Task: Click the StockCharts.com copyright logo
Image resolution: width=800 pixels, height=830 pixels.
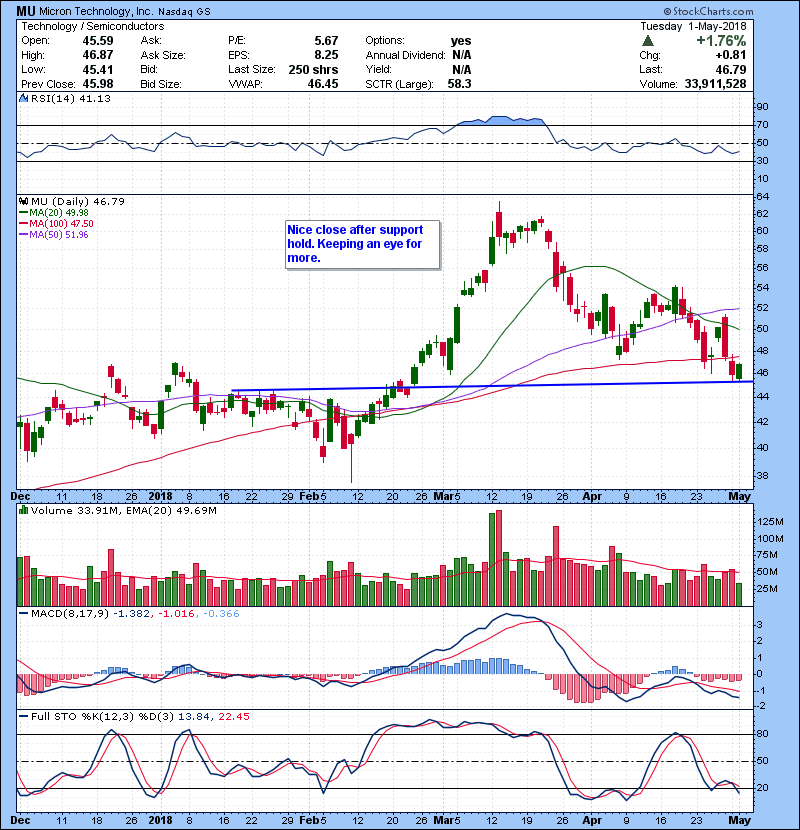Action: [x=708, y=11]
